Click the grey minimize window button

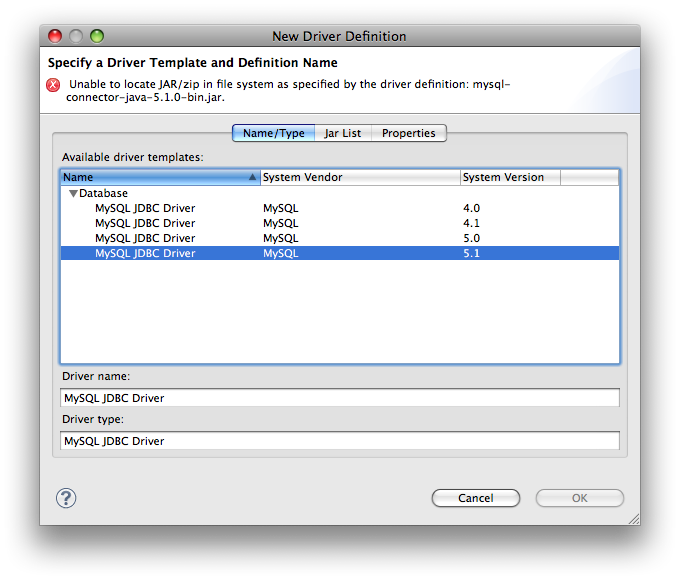[76, 36]
